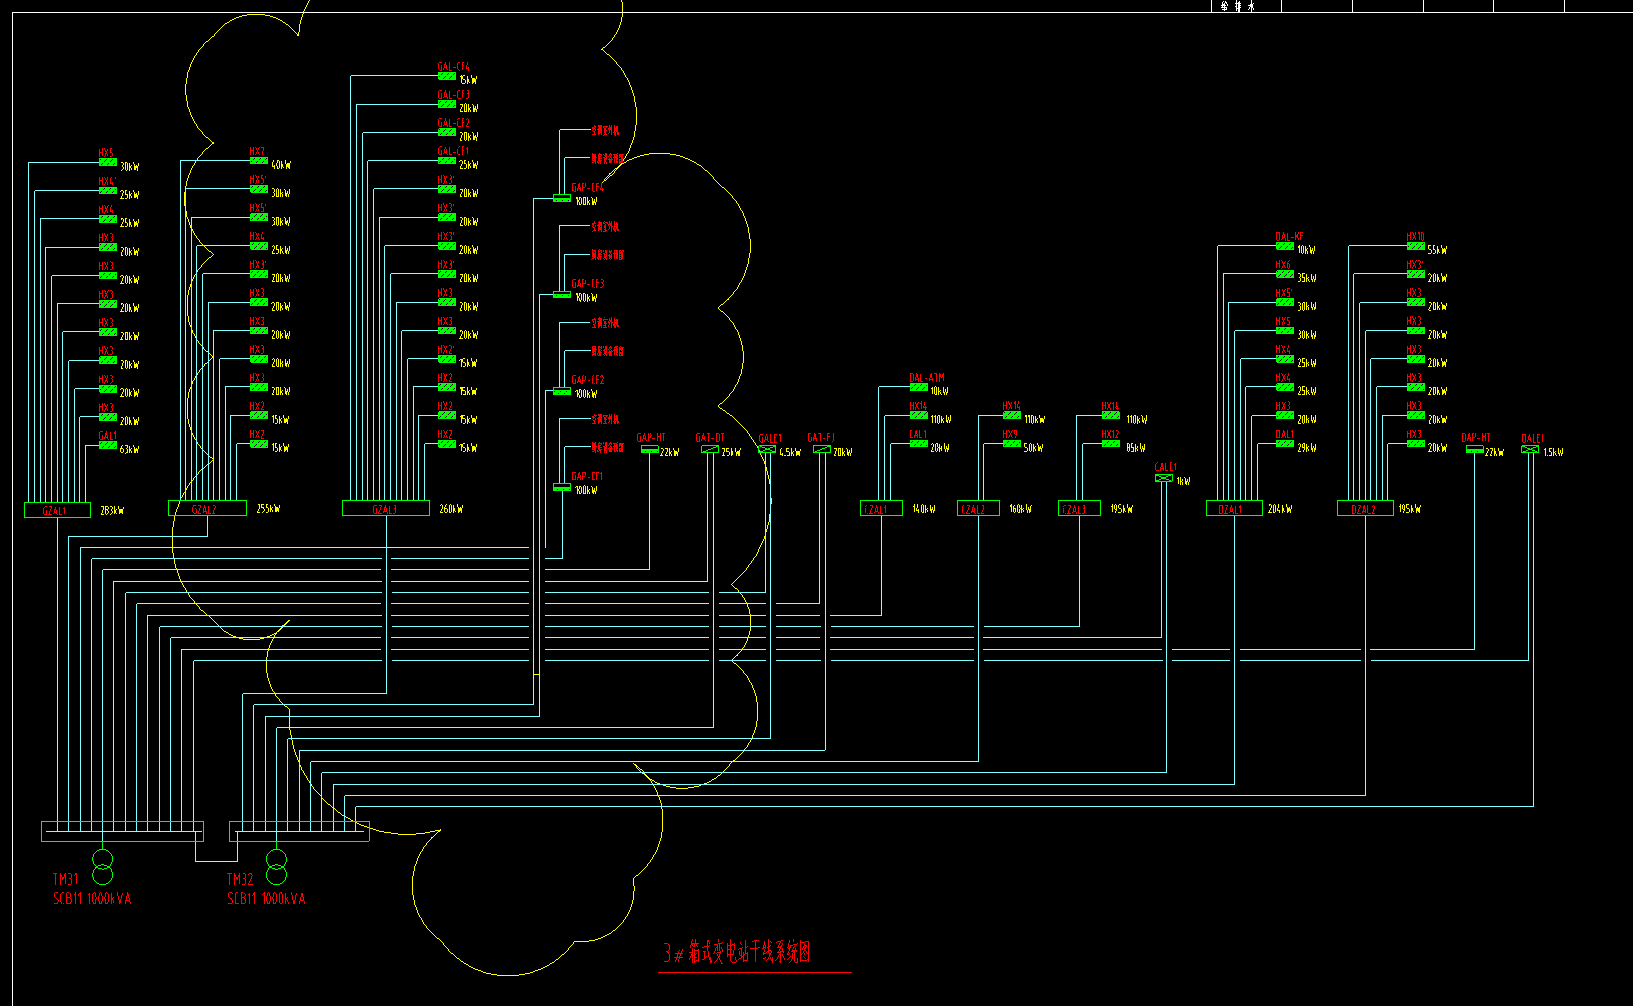
Task: Select the GZAL3 distribution box
Action: pyautogui.click(x=386, y=509)
